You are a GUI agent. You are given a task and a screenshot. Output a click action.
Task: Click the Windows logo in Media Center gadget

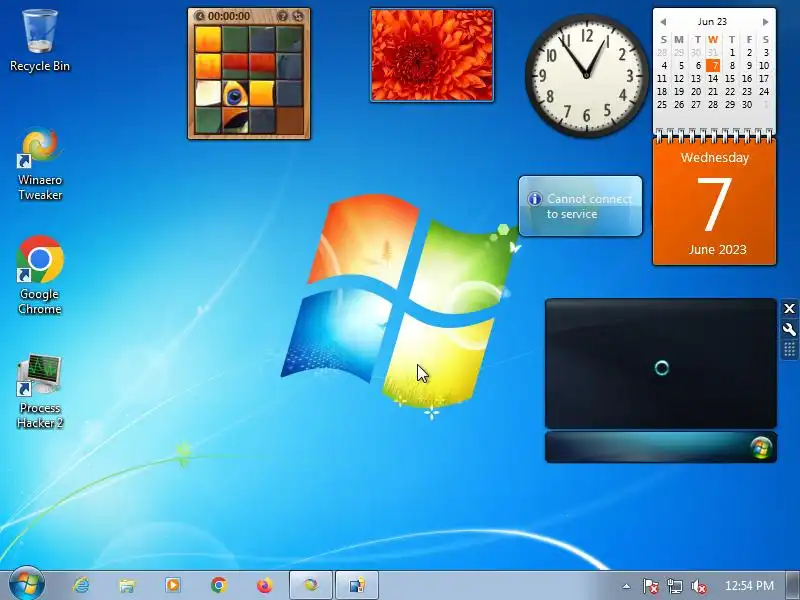coord(761,448)
